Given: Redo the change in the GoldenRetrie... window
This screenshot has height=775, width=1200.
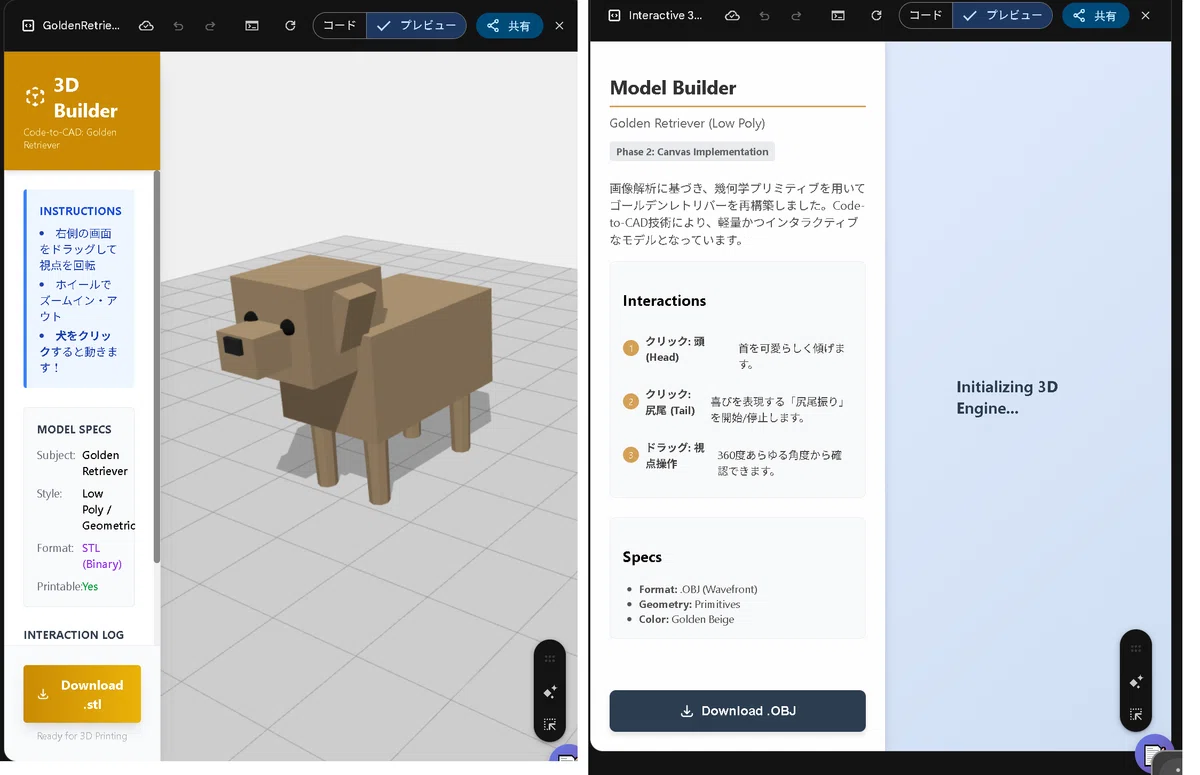Looking at the screenshot, I should [x=210, y=26].
